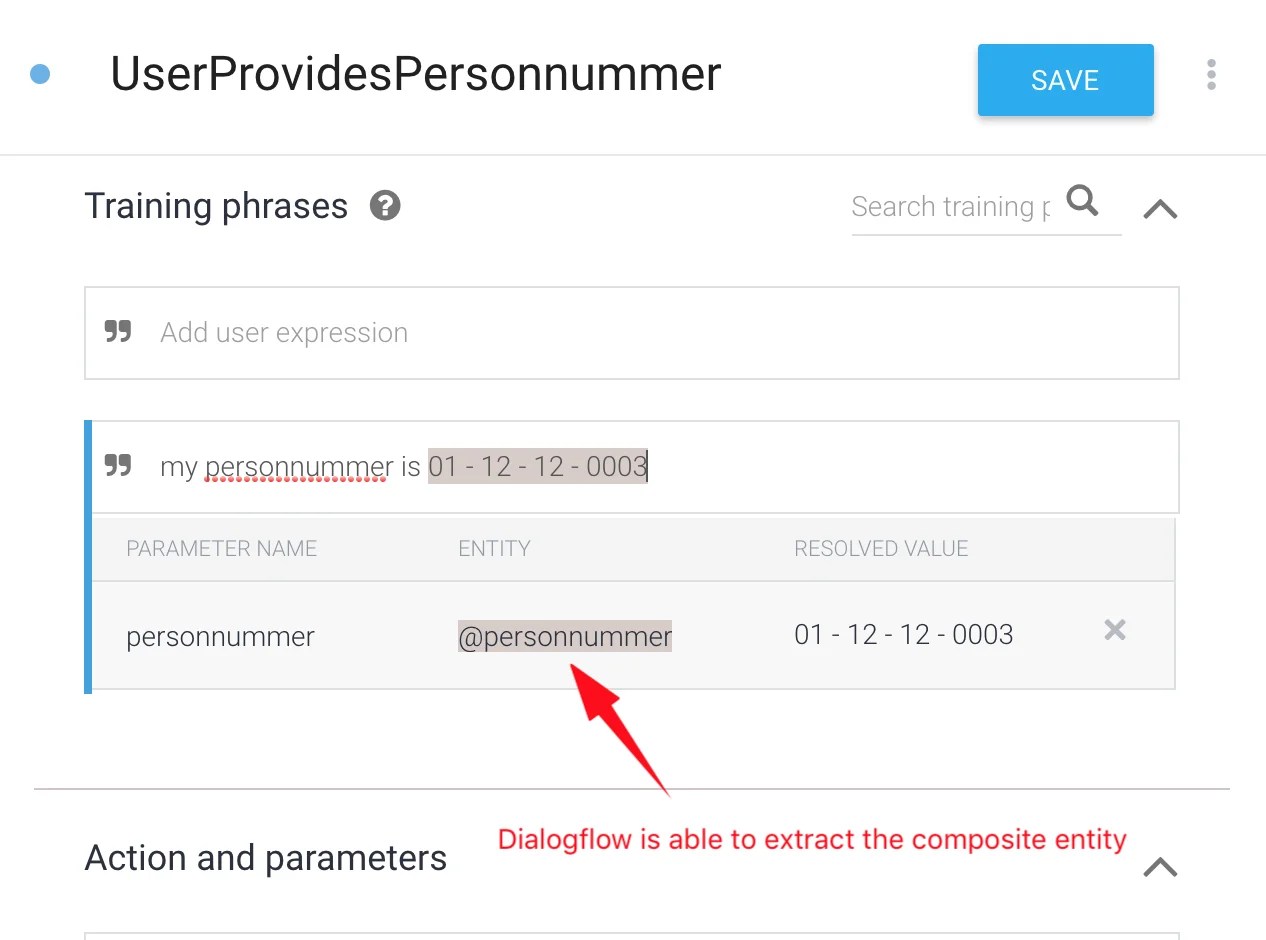This screenshot has width=1266, height=940.
Task: Click the Training phrases help icon
Action: click(x=385, y=205)
